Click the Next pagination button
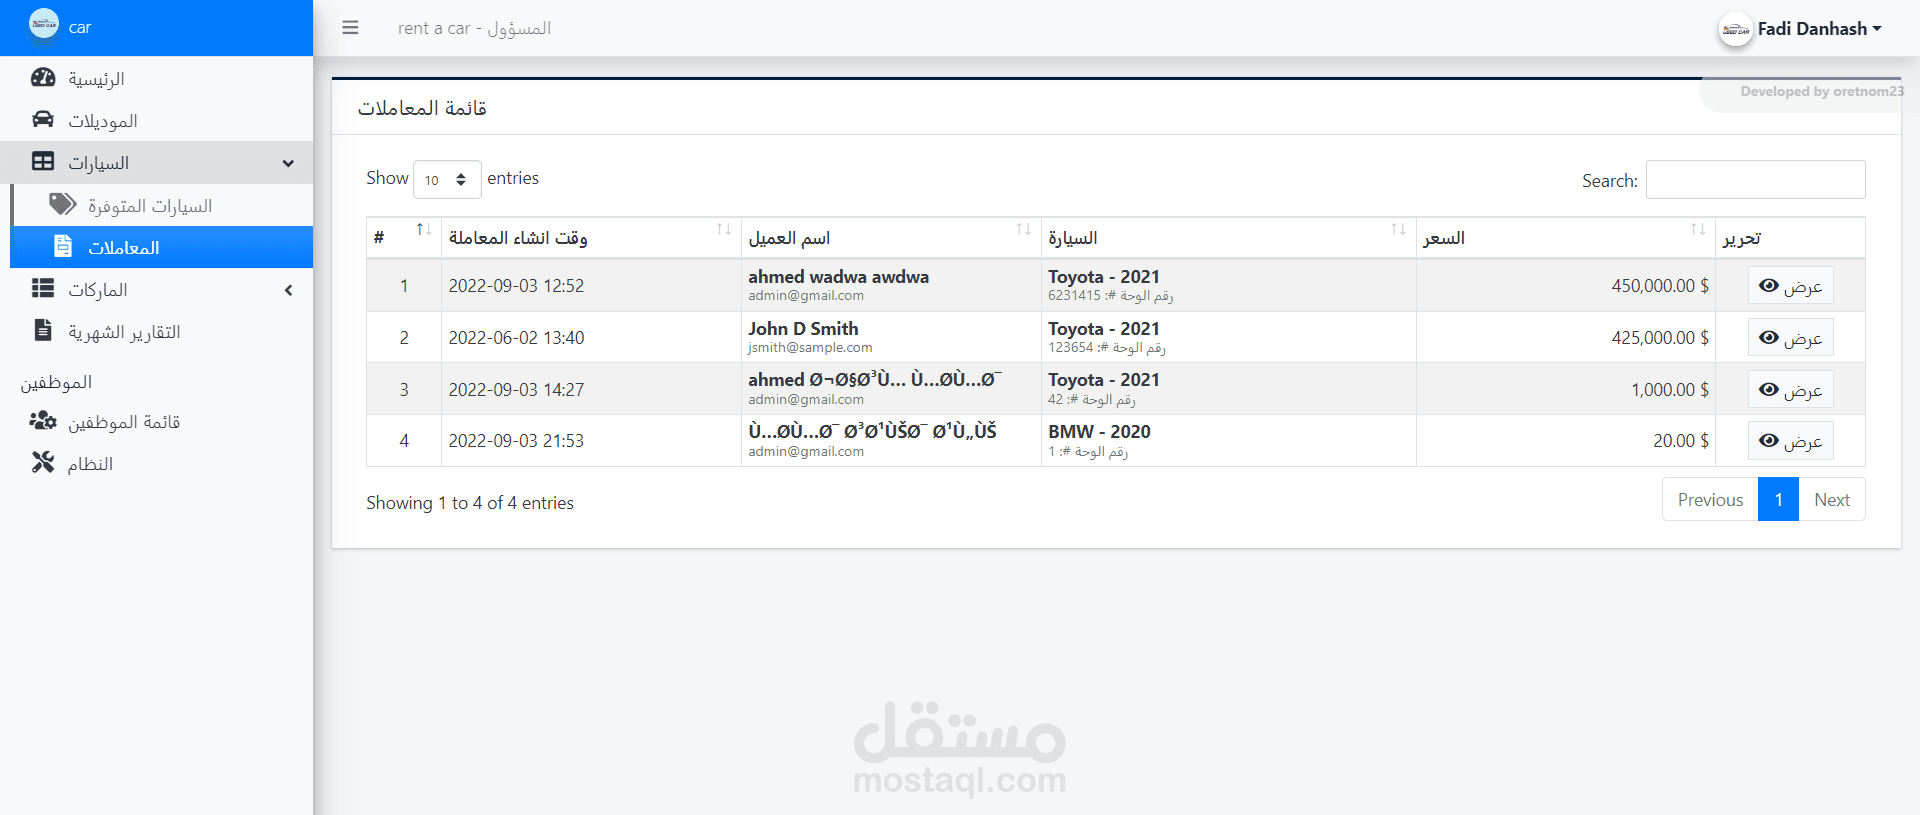The image size is (1920, 815). coord(1832,499)
